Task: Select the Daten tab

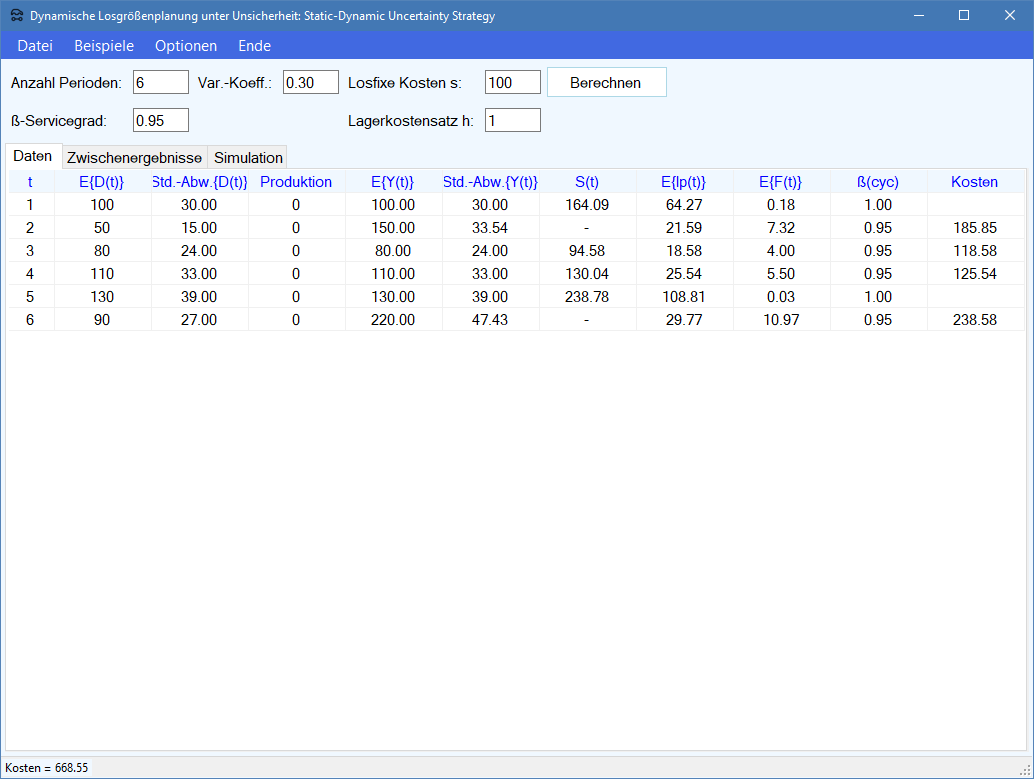Action: (x=33, y=157)
